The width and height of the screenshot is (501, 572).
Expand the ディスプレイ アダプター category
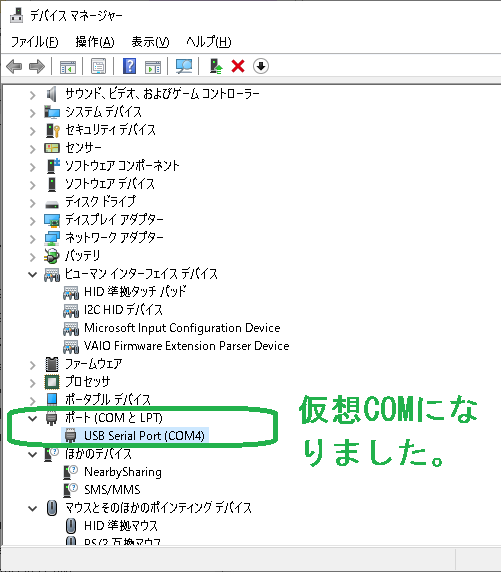click(x=33, y=221)
